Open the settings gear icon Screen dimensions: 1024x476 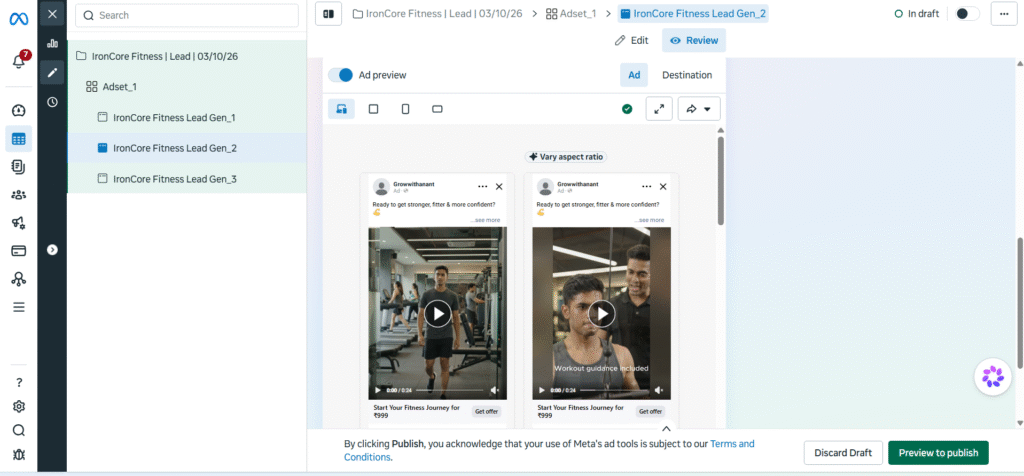click(19, 407)
